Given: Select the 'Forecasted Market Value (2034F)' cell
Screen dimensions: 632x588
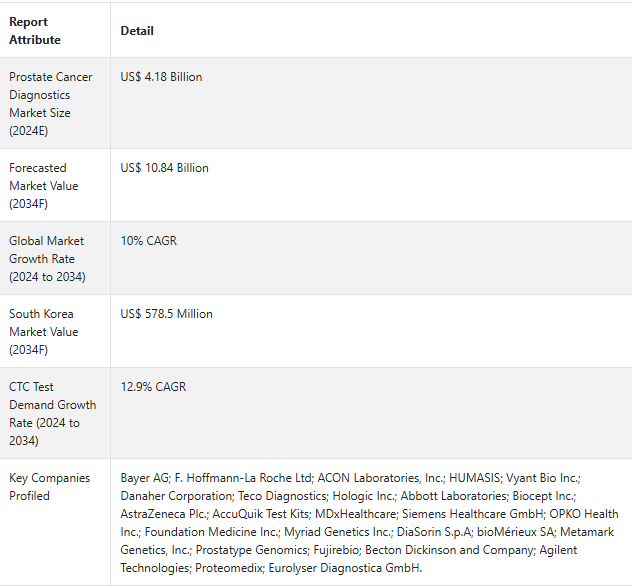Looking at the screenshot, I should pyautogui.click(x=44, y=186).
